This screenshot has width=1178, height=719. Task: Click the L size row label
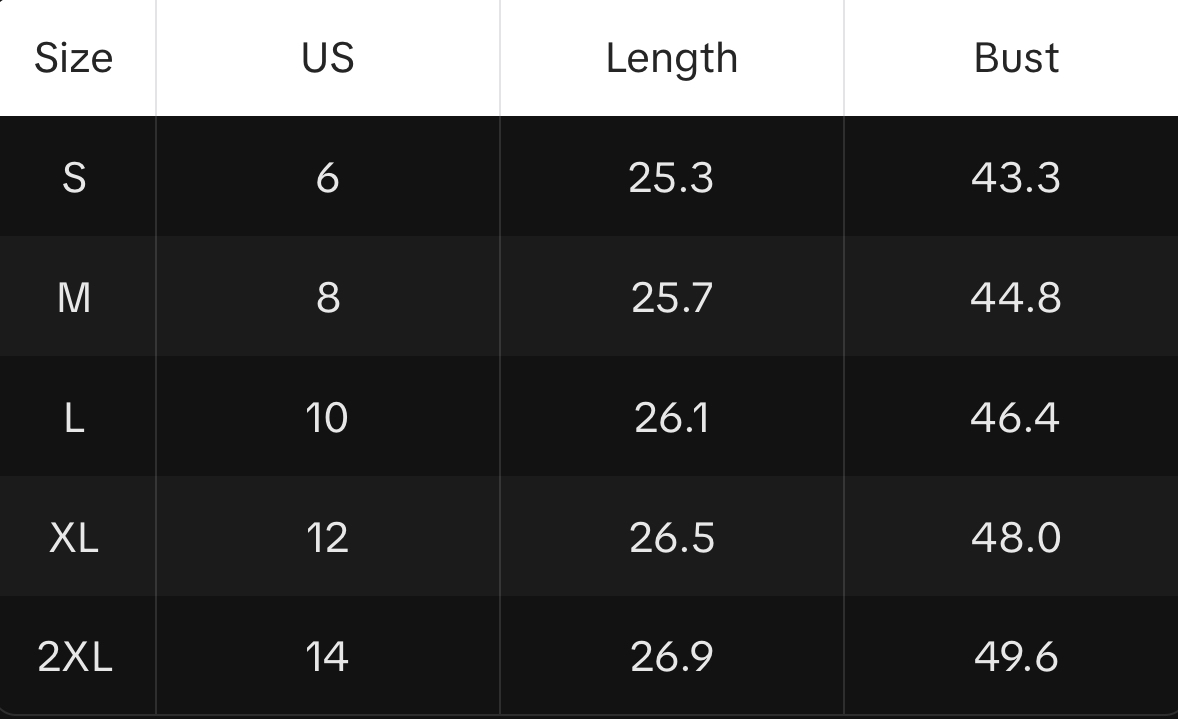point(74,418)
